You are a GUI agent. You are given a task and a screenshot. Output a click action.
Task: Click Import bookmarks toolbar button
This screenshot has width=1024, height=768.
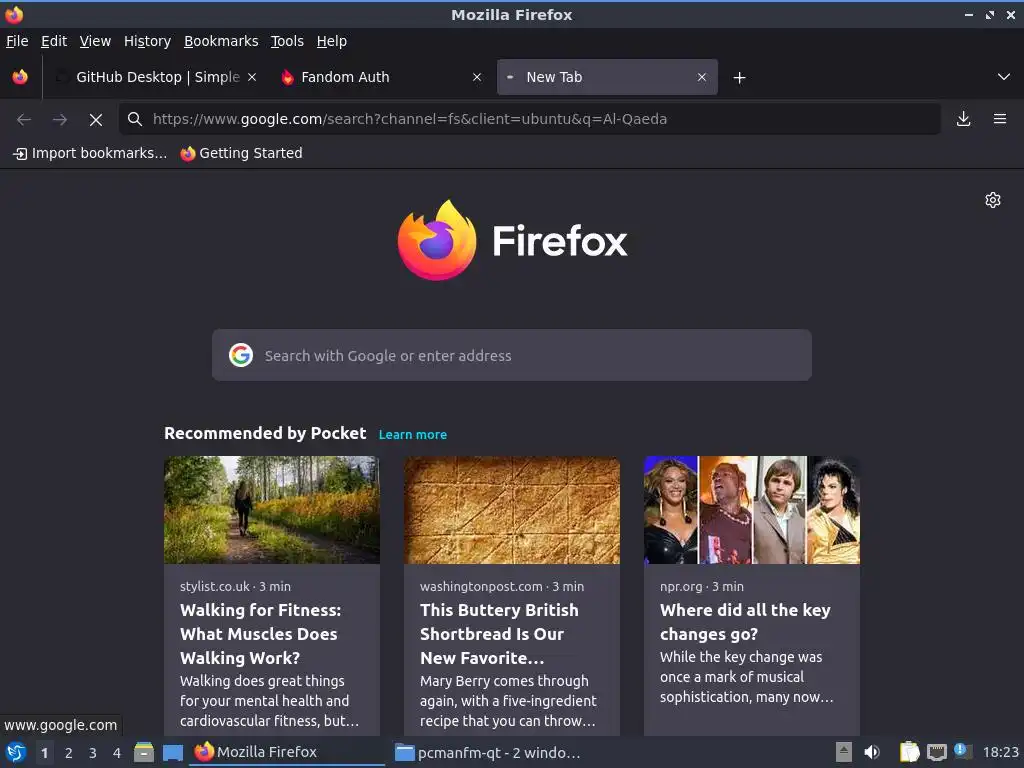pos(90,153)
